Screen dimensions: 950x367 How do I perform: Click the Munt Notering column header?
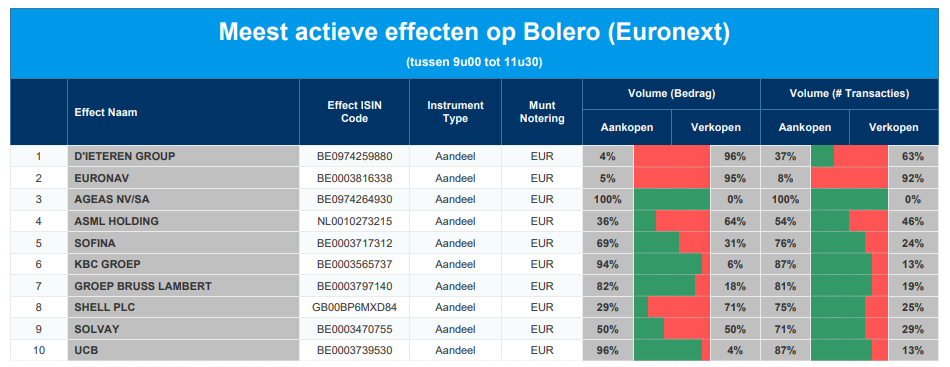[x=542, y=112]
